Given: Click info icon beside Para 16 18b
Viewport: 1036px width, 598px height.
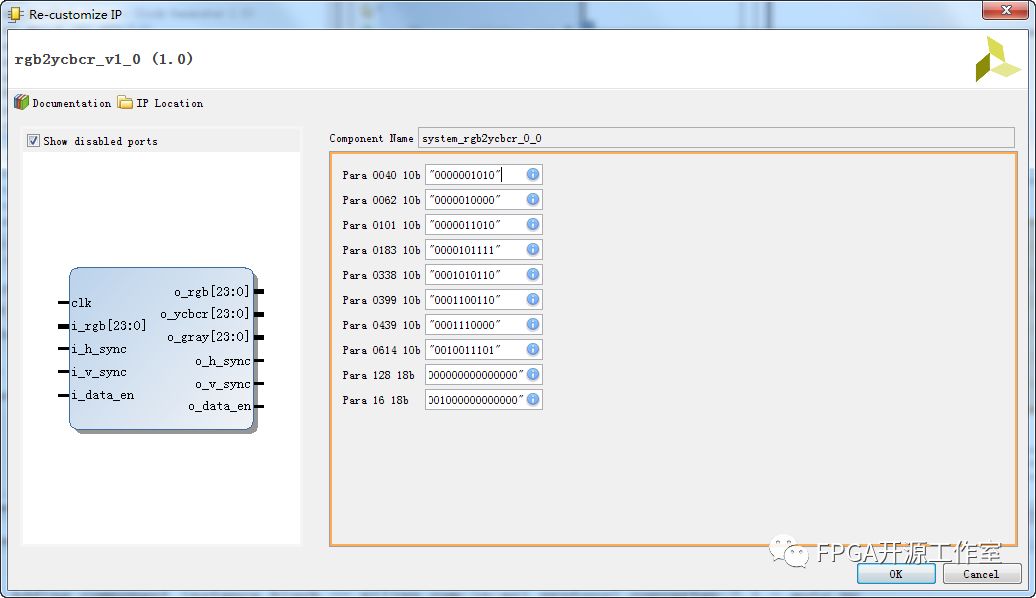Looking at the screenshot, I should point(533,400).
